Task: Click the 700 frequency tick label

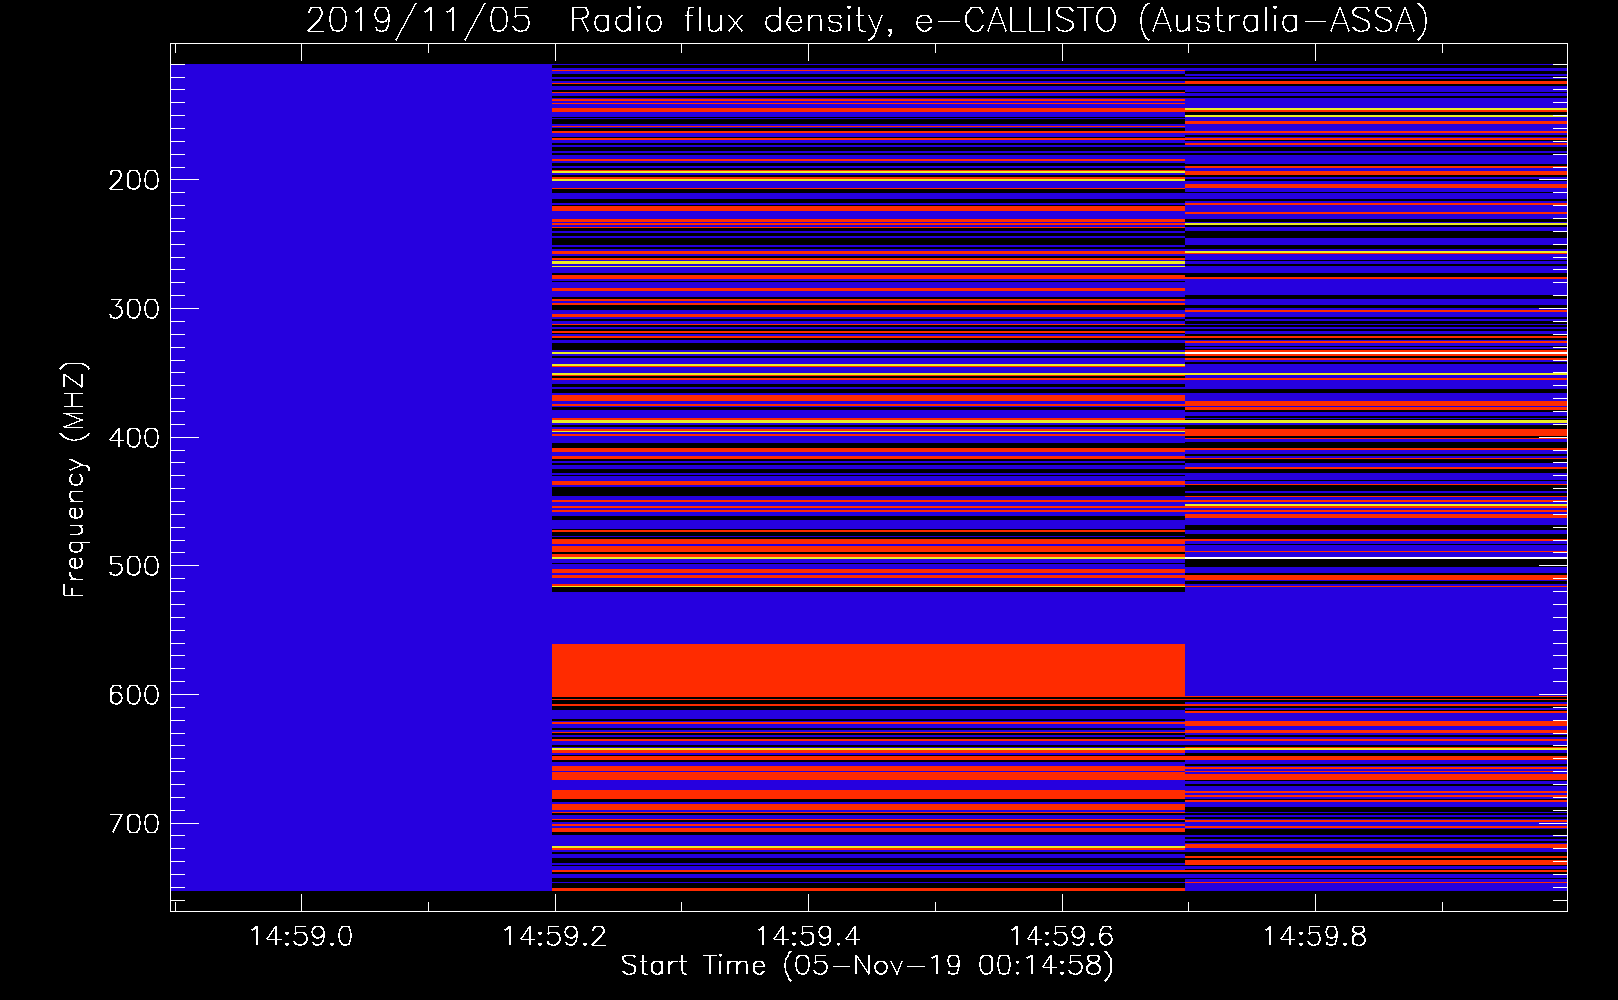Action: click(134, 824)
